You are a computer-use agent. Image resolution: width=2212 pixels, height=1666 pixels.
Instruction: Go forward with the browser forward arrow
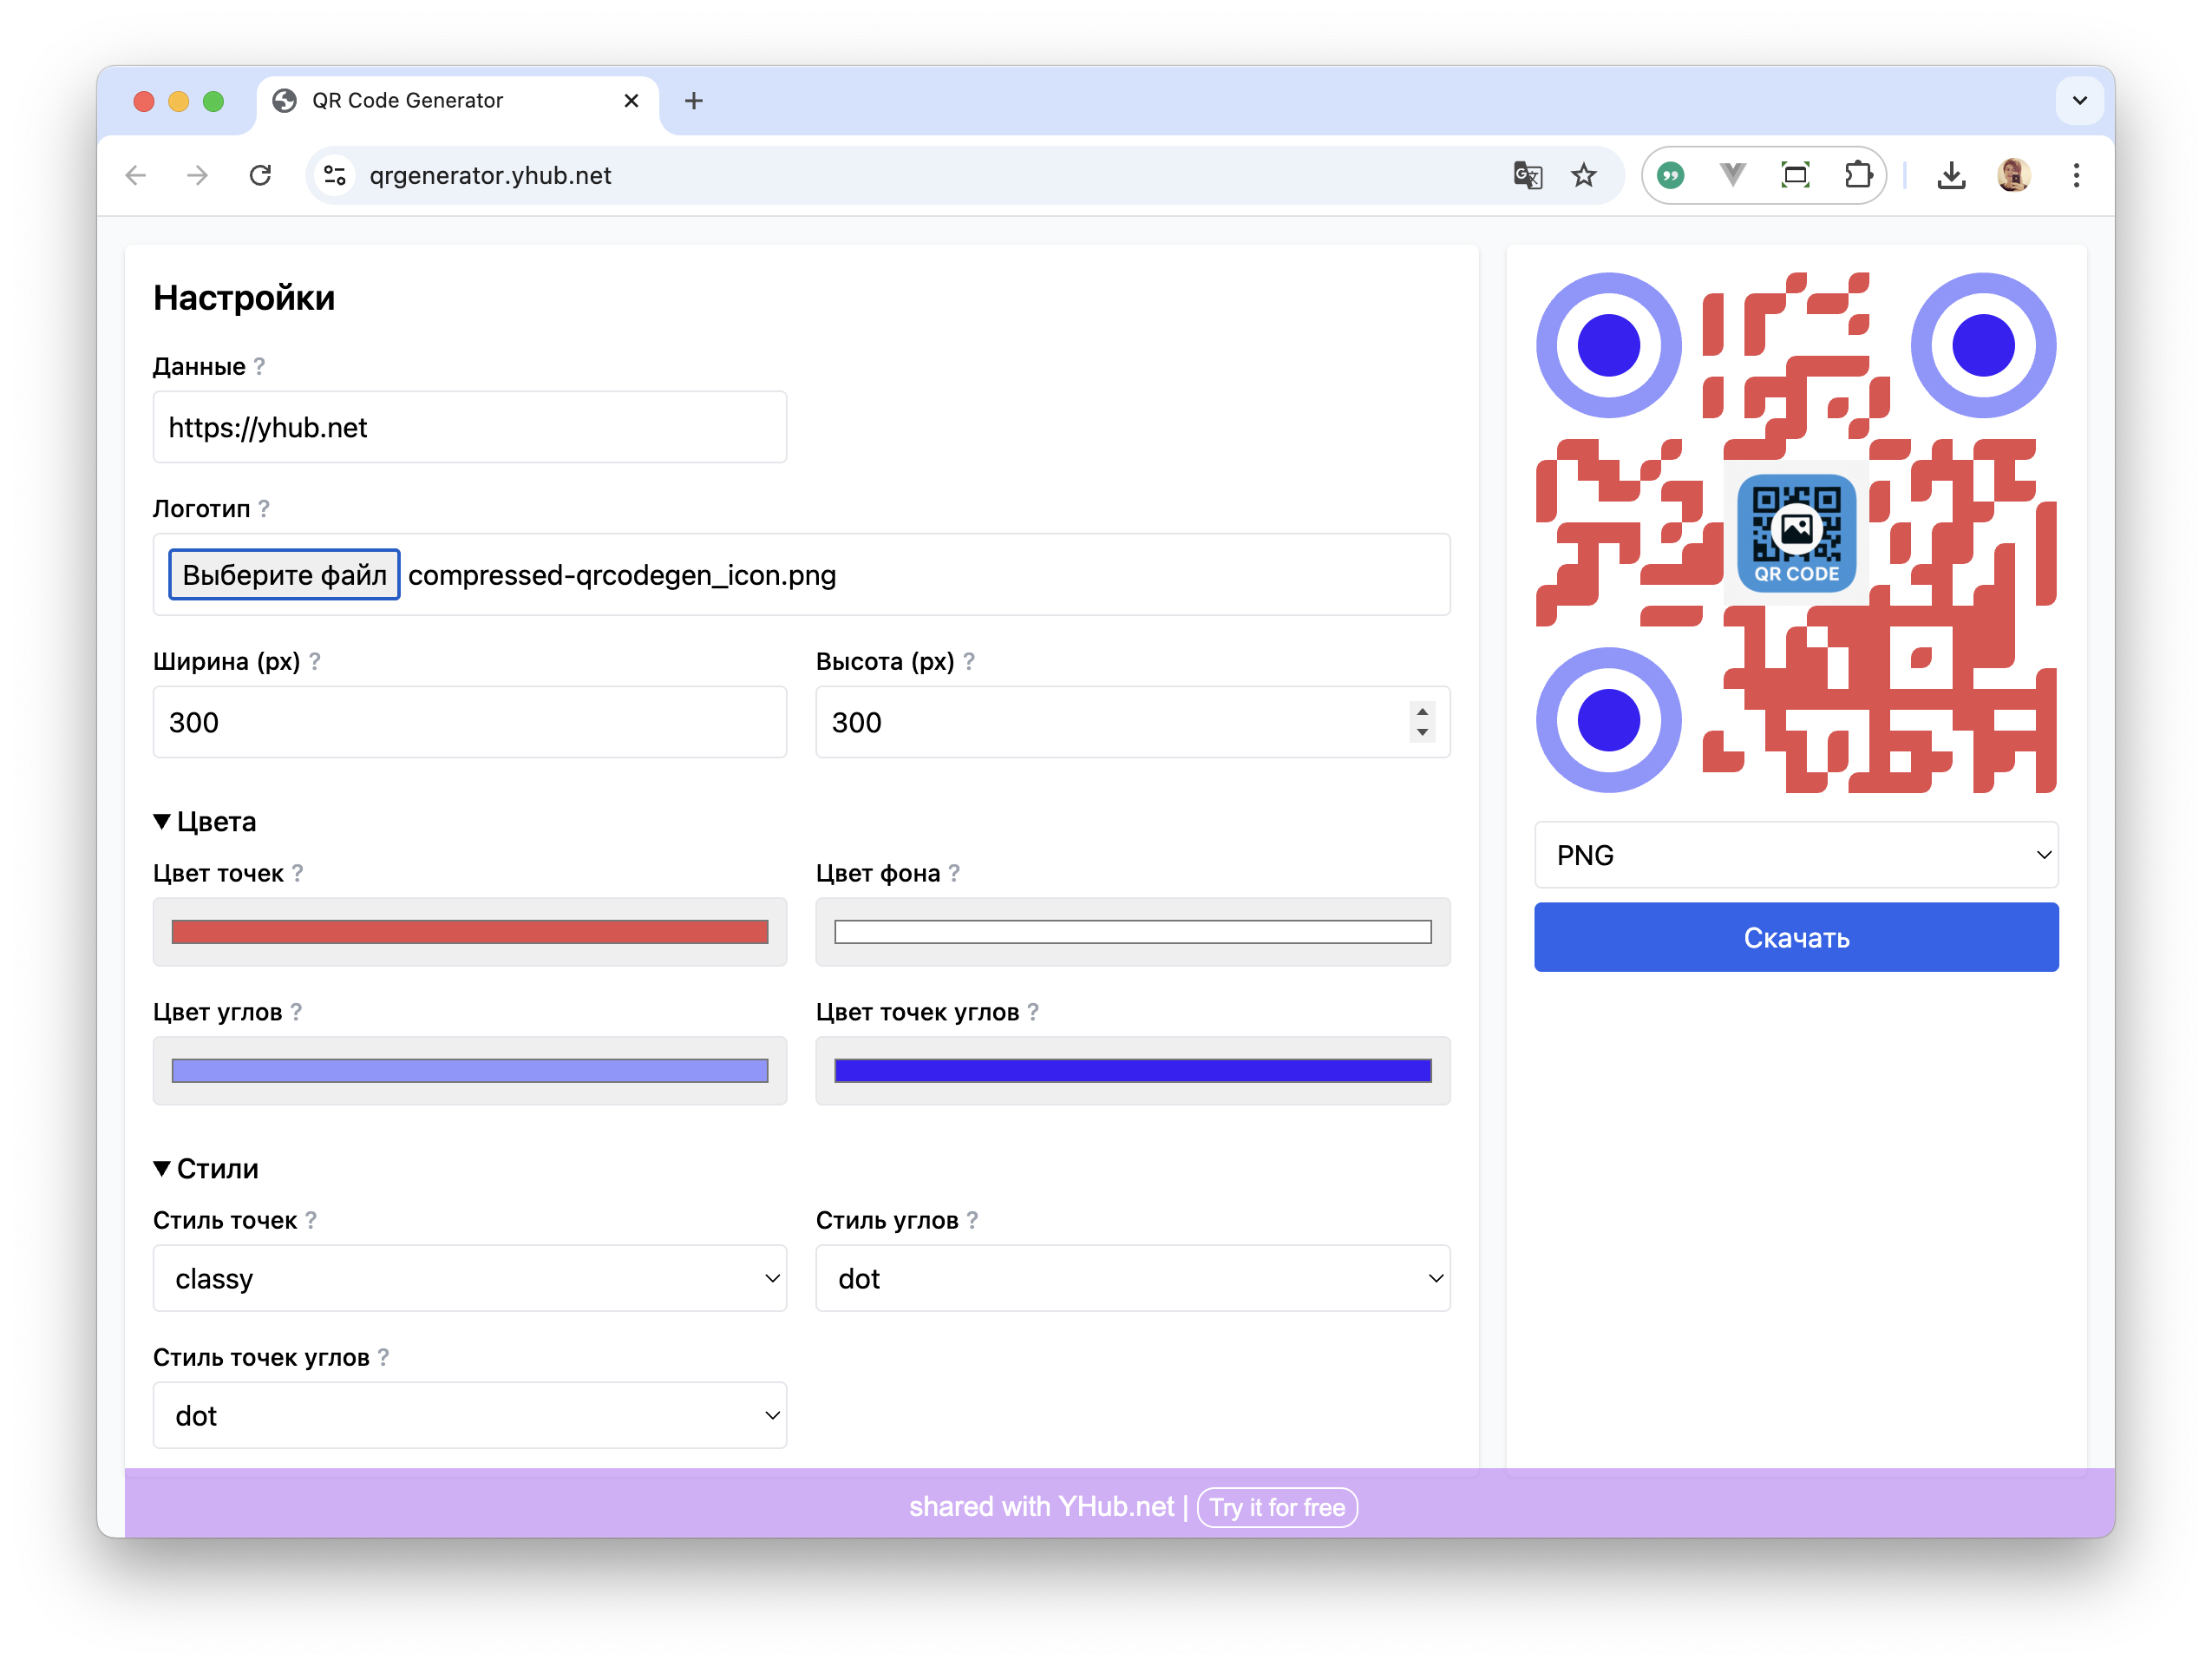[198, 176]
